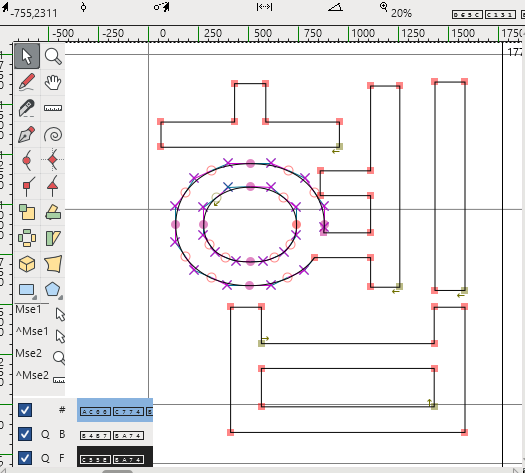Activate the Fore layer row with black background
This screenshot has width=525, height=473.
[115, 457]
